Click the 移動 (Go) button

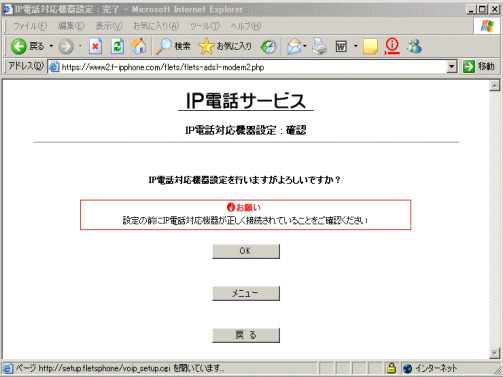478,67
